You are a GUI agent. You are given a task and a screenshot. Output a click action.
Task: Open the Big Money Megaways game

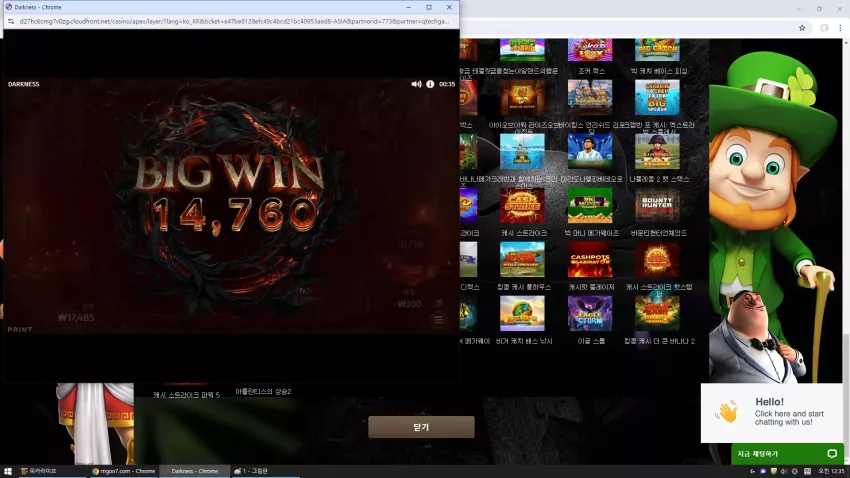590,206
